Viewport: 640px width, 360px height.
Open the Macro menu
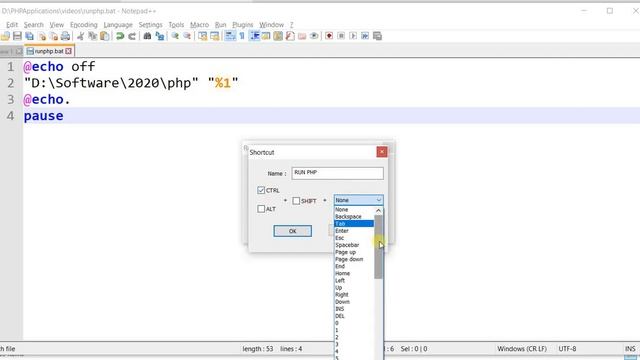click(x=200, y=25)
